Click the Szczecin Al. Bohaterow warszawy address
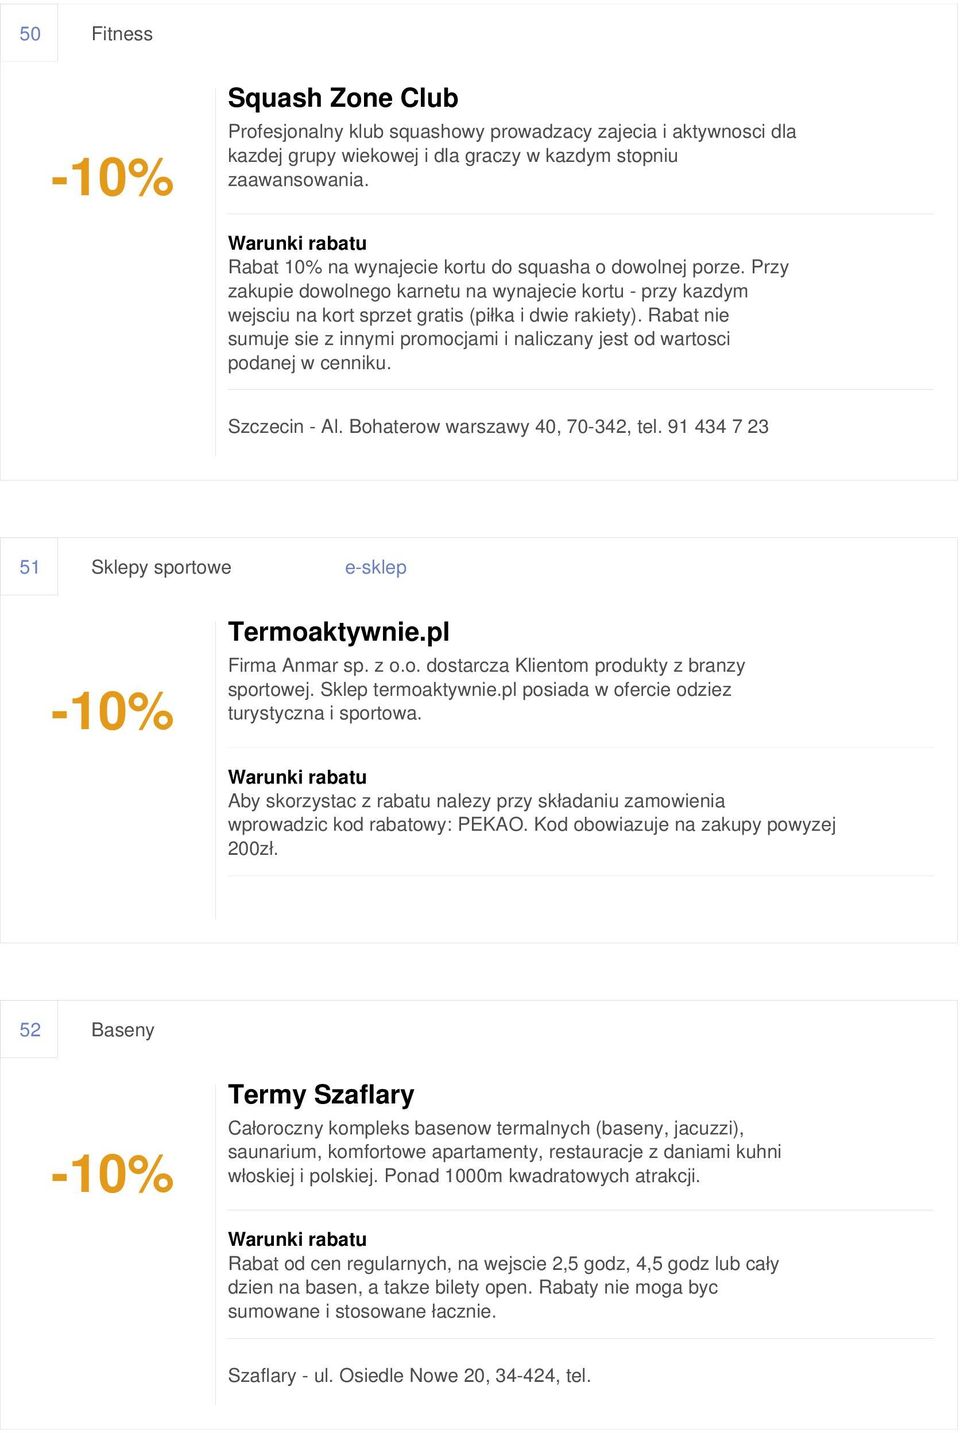 pos(498,427)
